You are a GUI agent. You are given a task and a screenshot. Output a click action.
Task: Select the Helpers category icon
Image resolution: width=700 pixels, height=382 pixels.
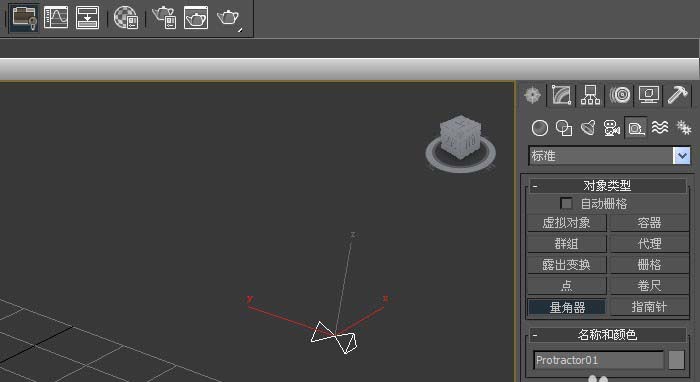coord(636,128)
